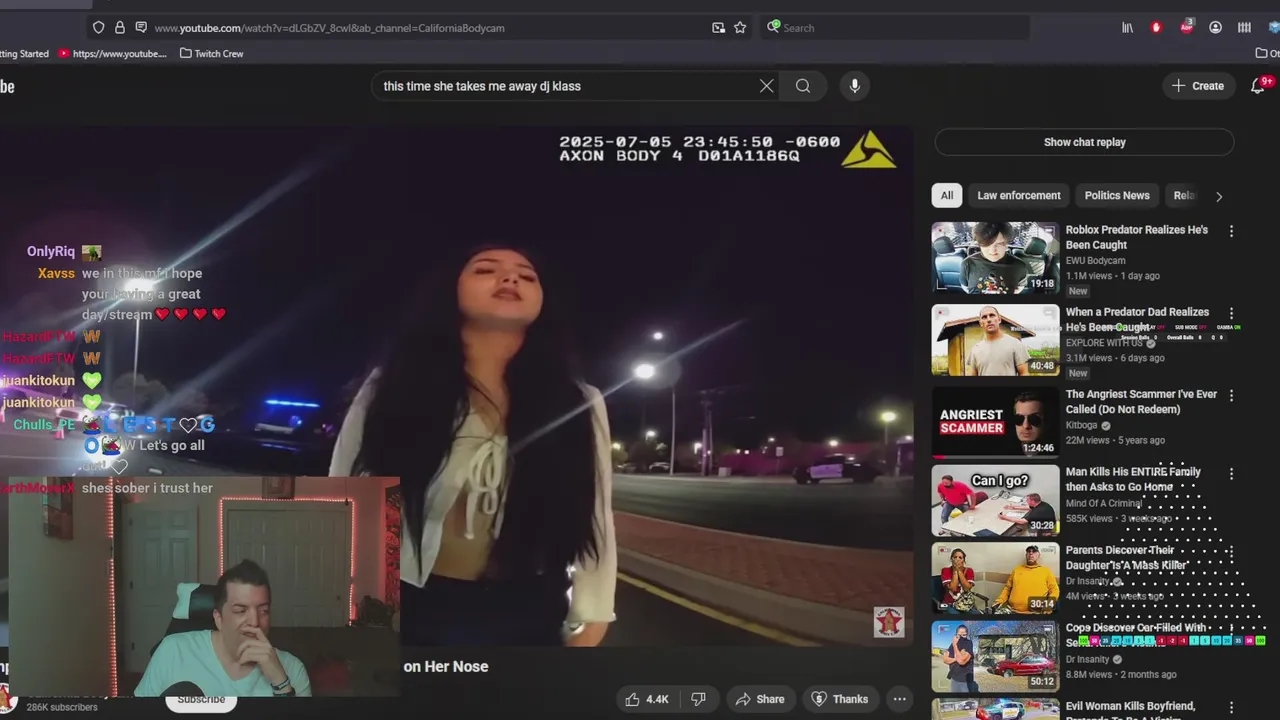Image resolution: width=1280 pixels, height=720 pixels.
Task: Open Mind Of A Criminal channel name
Action: coord(1104,503)
